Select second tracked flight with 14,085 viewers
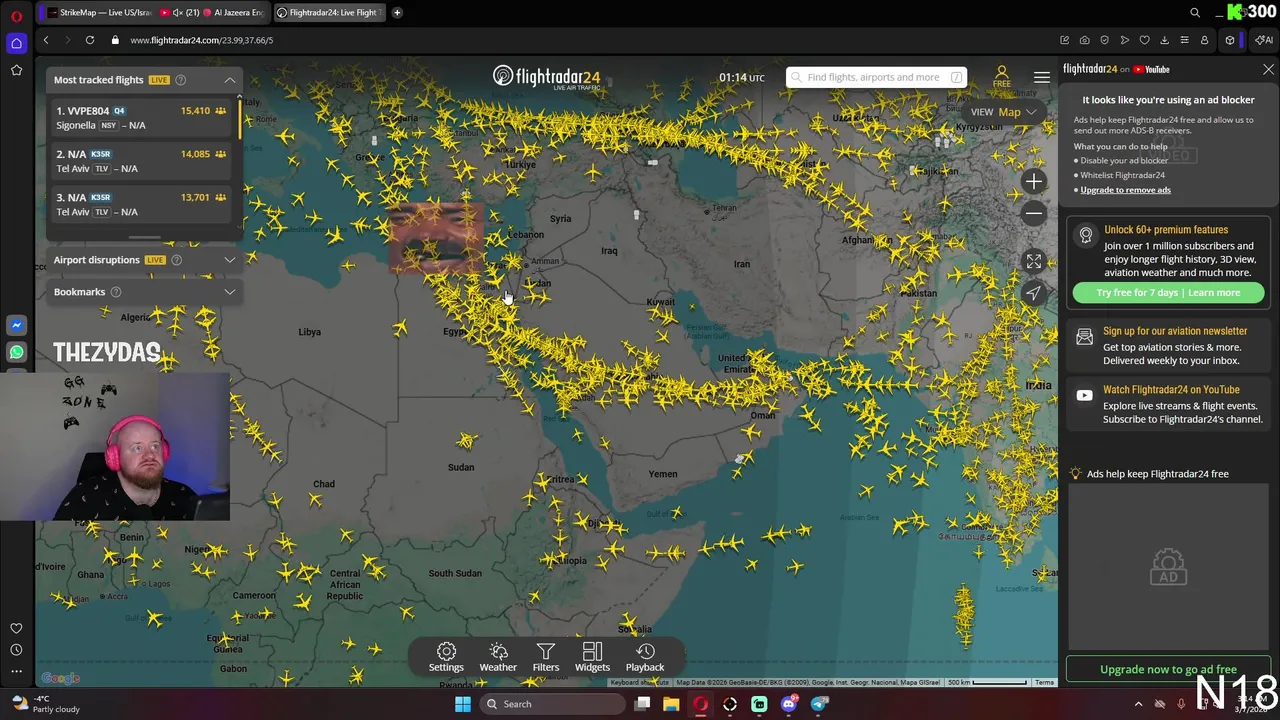 (x=141, y=161)
